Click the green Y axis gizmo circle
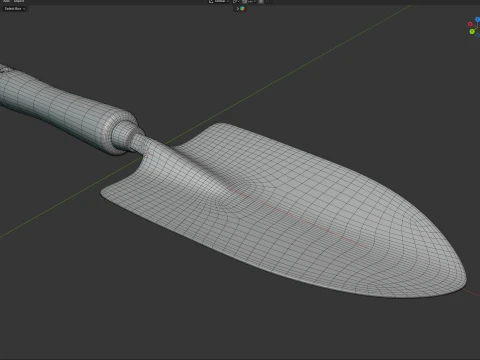Image resolution: width=480 pixels, height=360 pixels. [472, 32]
